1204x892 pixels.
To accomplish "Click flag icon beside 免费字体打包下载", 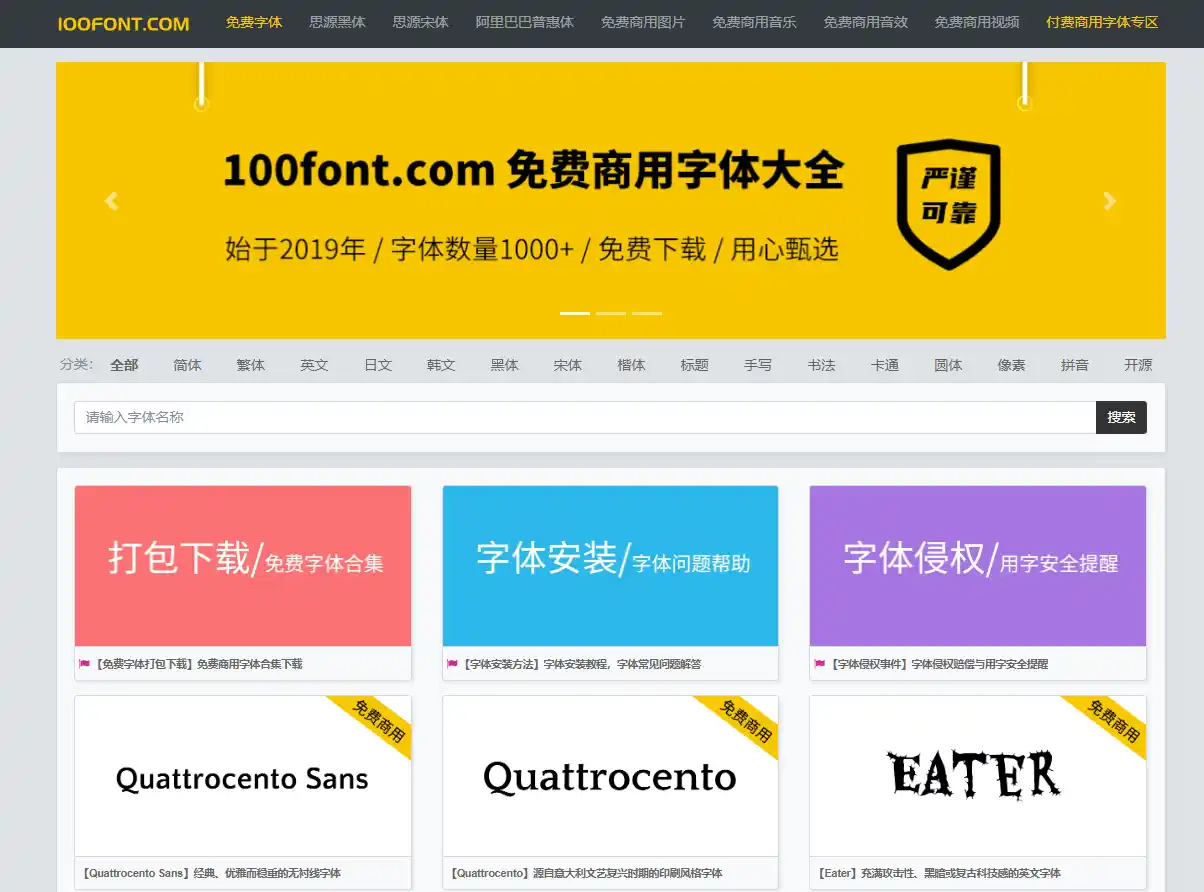I will point(85,664).
